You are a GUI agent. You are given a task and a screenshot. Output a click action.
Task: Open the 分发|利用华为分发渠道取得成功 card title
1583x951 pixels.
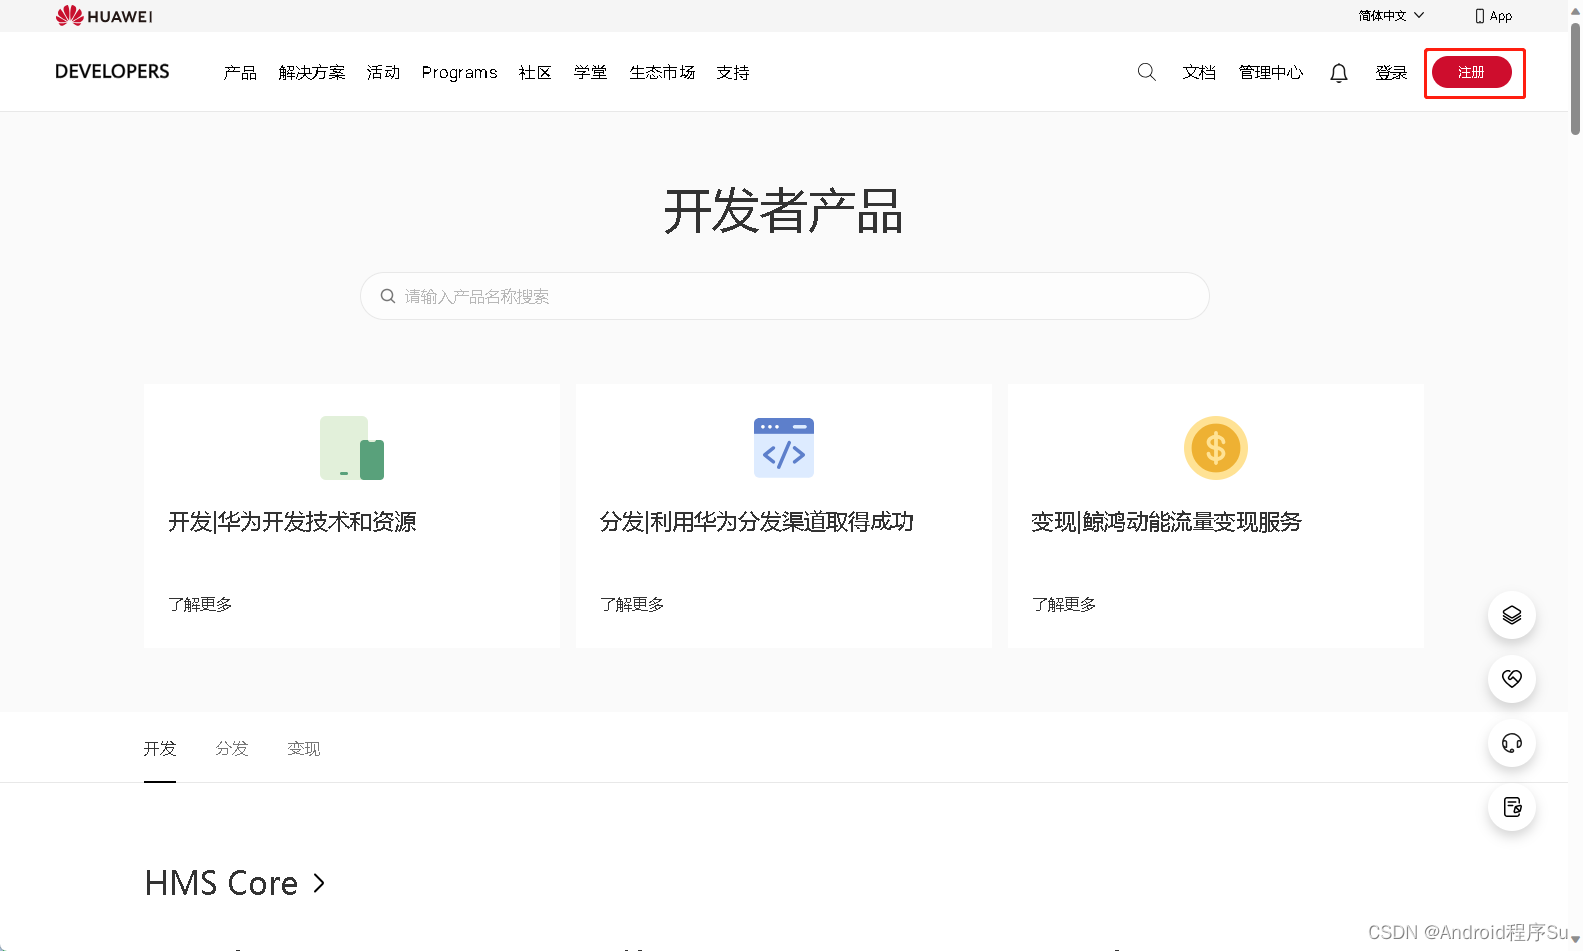click(x=757, y=522)
